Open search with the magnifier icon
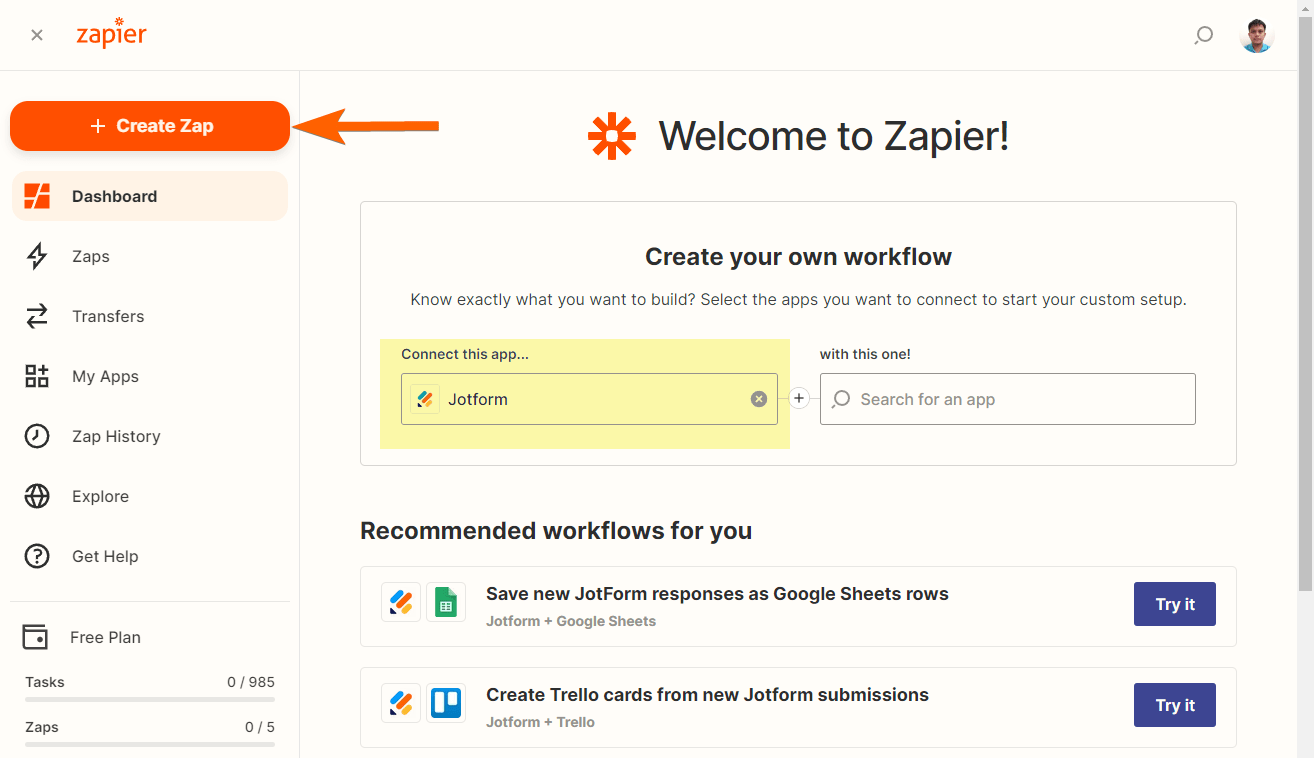The height and width of the screenshot is (758, 1314). coord(1204,36)
